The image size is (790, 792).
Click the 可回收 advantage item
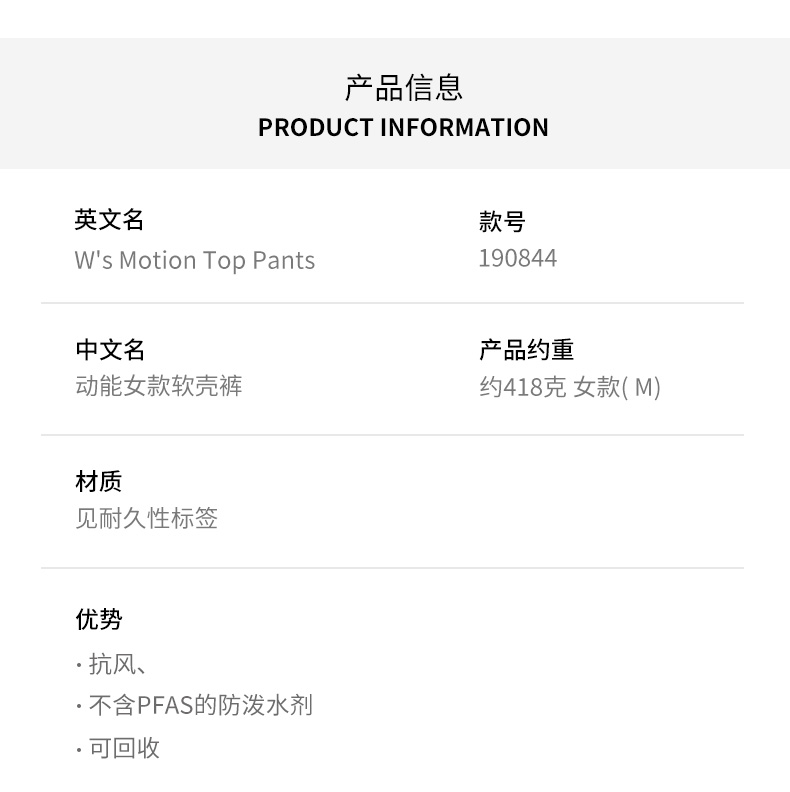(125, 748)
